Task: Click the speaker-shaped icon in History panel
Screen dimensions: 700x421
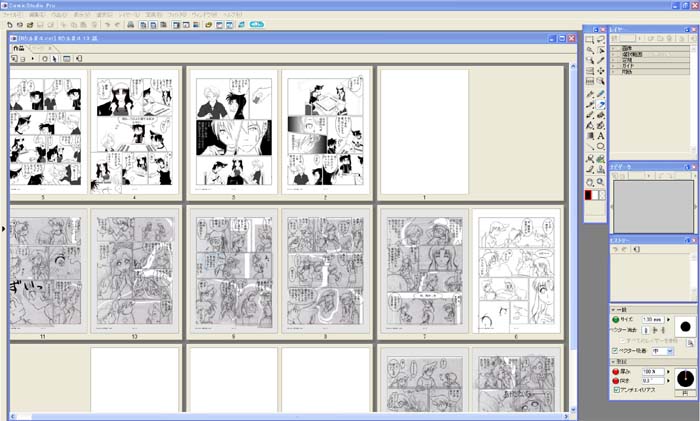Action: [636, 249]
